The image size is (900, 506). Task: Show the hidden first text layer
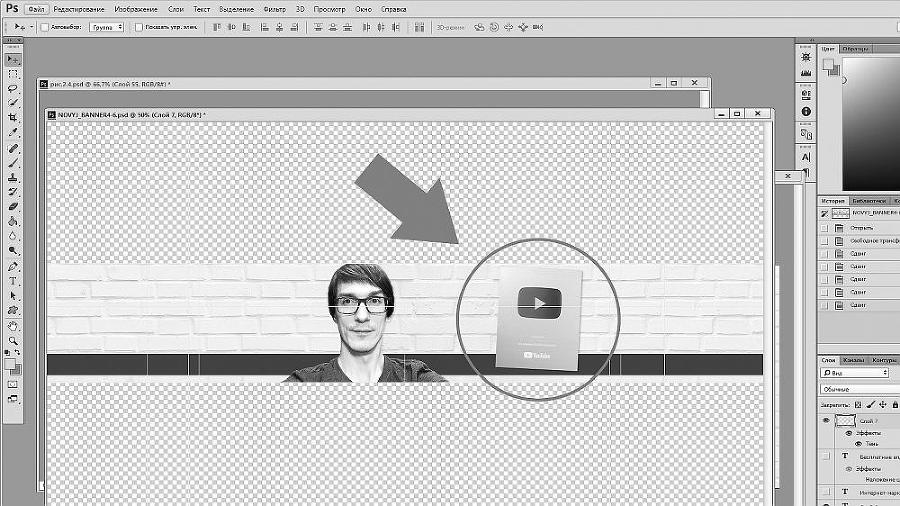(826, 456)
